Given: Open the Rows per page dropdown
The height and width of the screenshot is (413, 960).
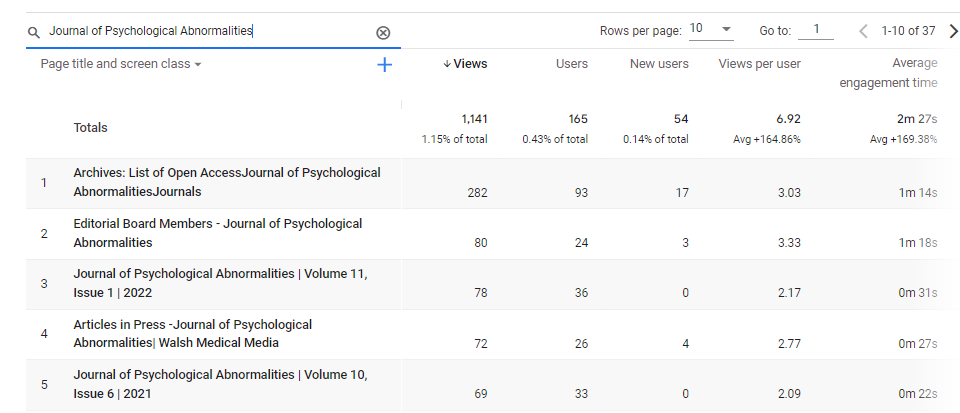Looking at the screenshot, I should (711, 29).
